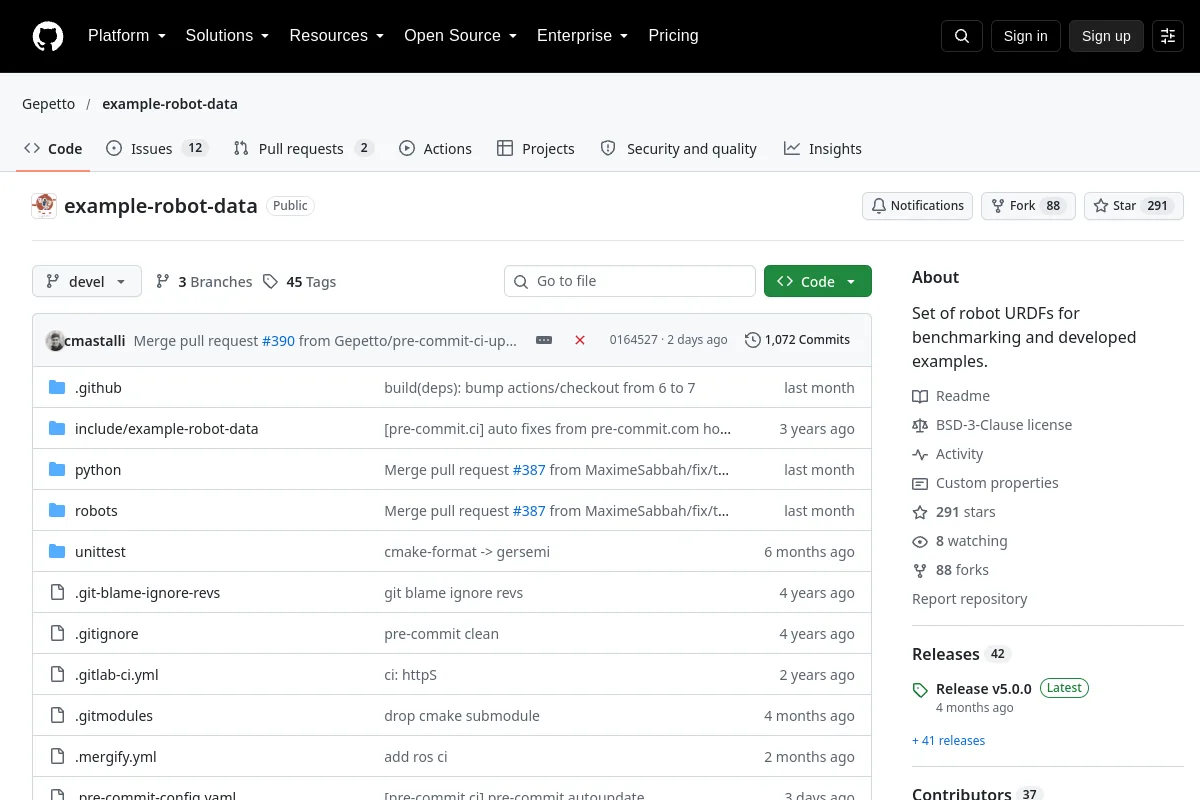Open the .github folder icon

pyautogui.click(x=57, y=388)
